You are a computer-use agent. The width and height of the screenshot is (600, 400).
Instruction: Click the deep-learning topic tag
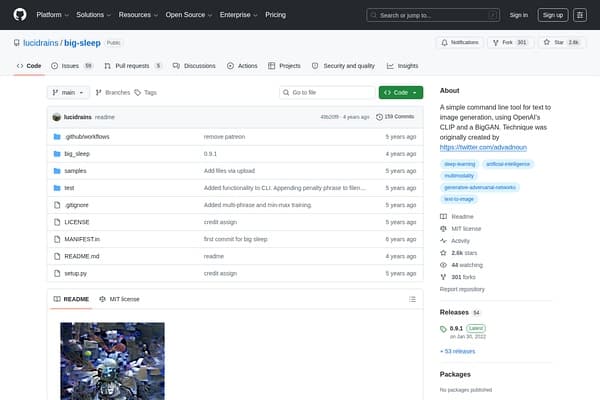(x=459, y=164)
